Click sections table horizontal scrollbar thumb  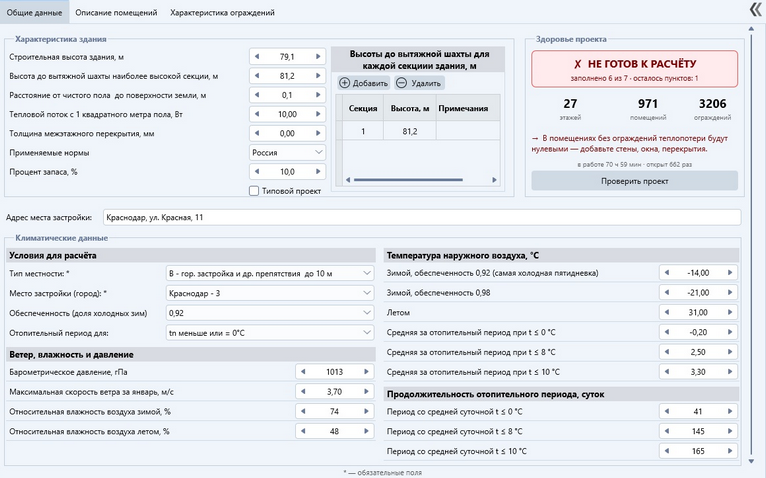pyautogui.click(x=408, y=180)
